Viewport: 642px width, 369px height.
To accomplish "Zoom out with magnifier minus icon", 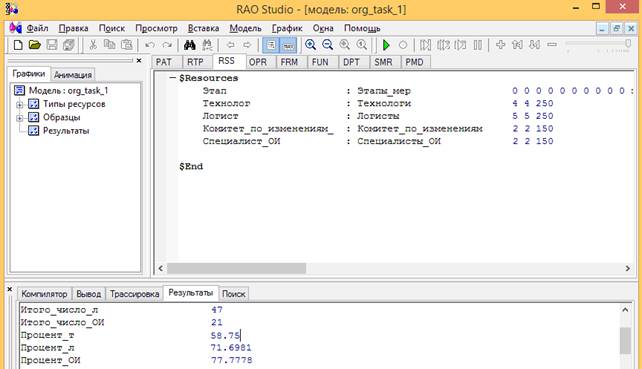I will tap(328, 45).
